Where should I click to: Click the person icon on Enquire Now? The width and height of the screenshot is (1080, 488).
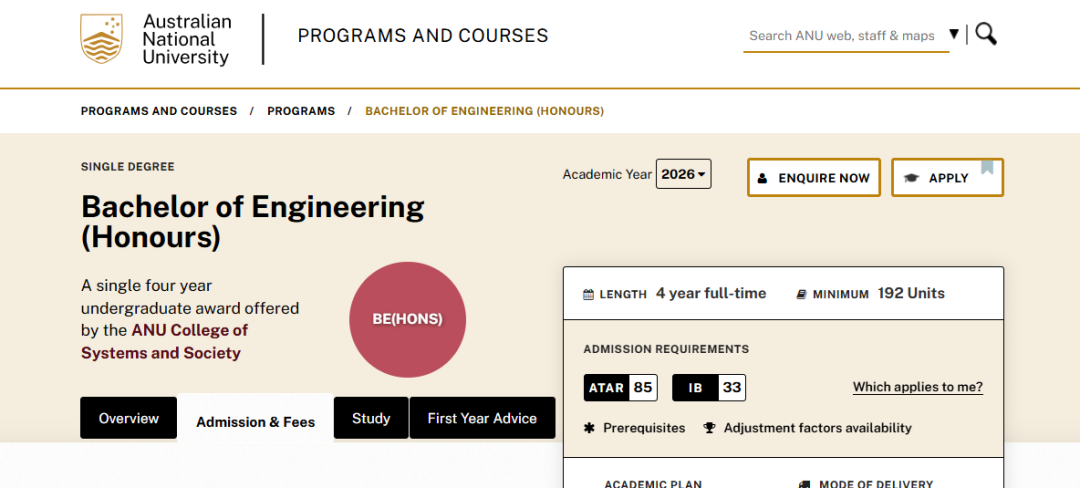tap(762, 178)
